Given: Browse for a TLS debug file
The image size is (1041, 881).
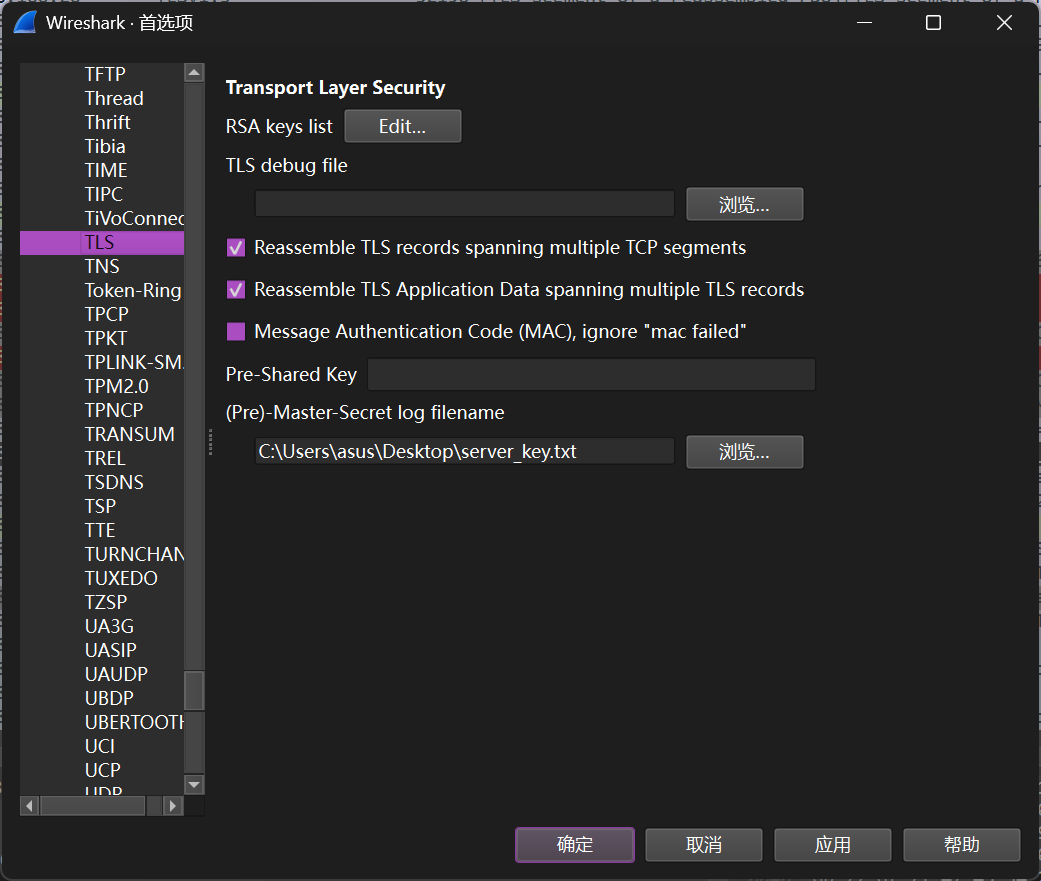Looking at the screenshot, I should click(x=744, y=204).
